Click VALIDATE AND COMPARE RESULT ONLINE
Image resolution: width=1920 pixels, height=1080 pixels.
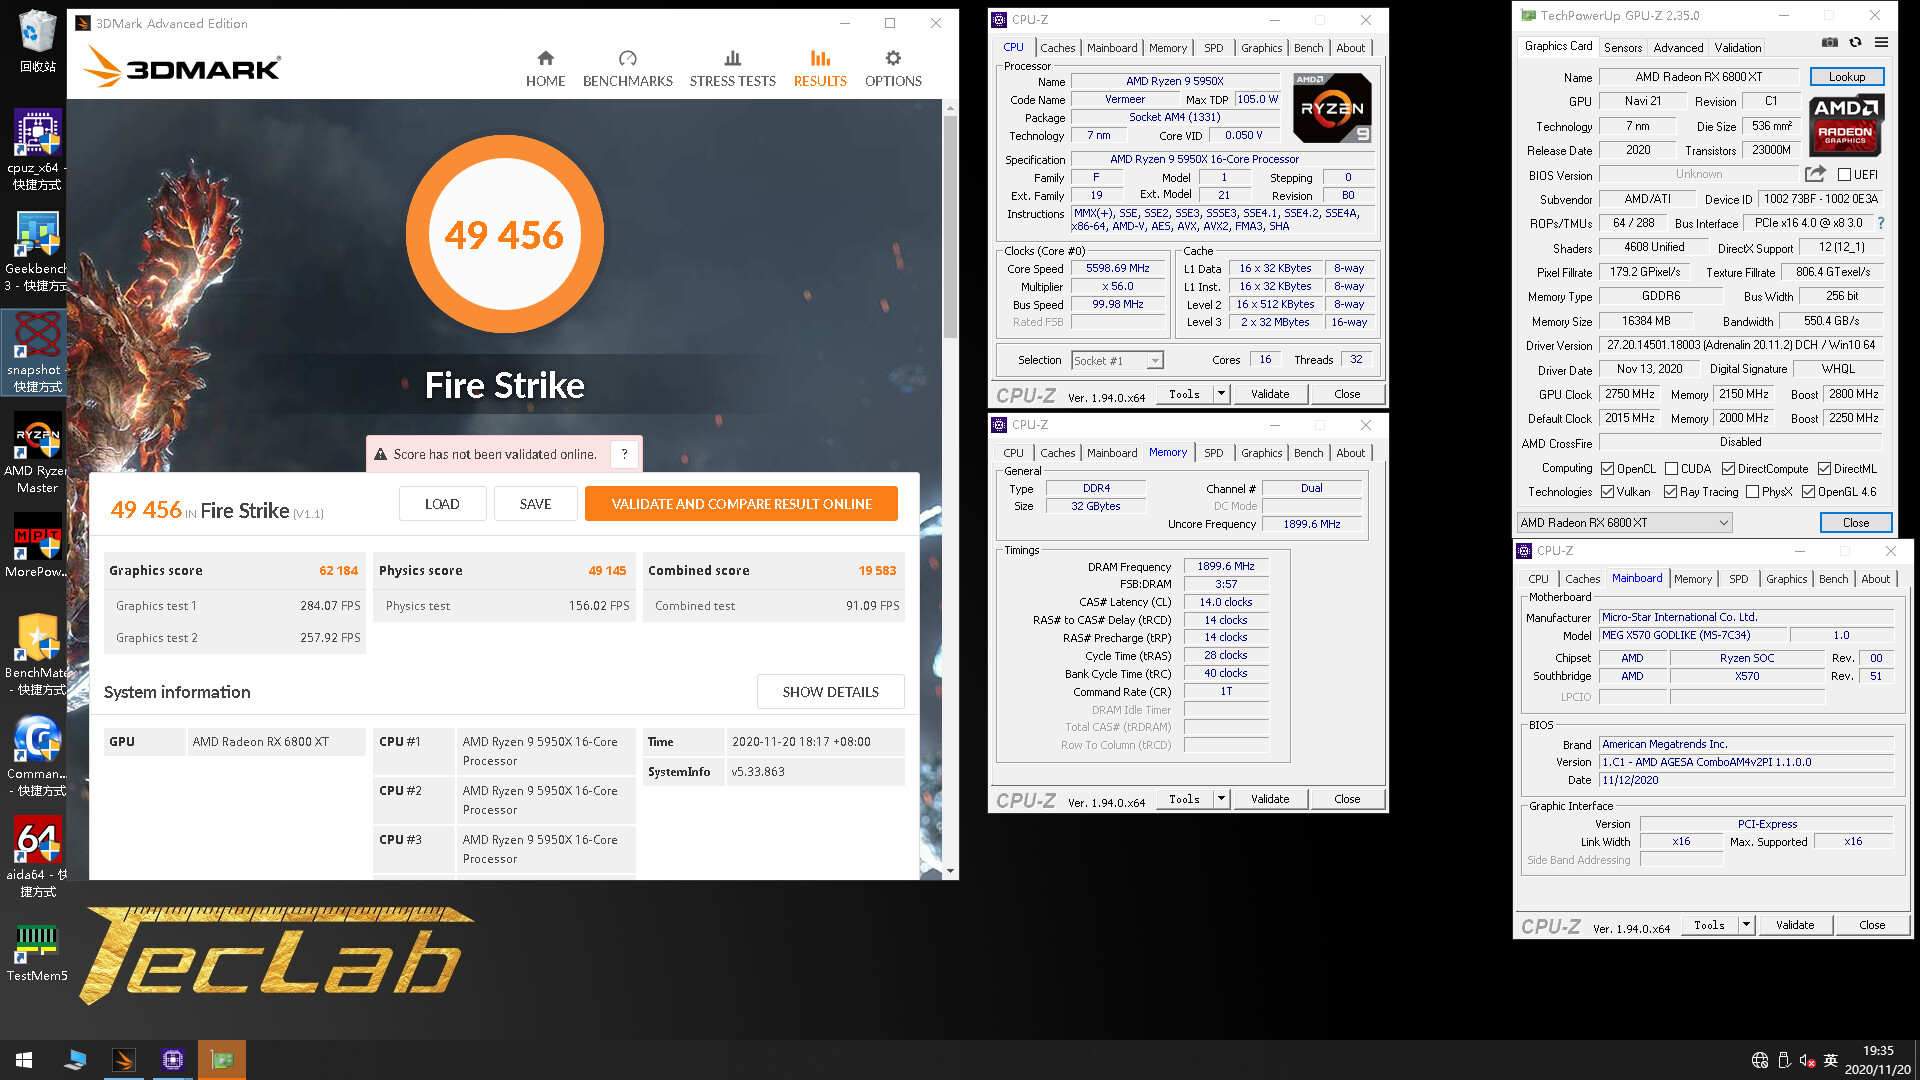[x=741, y=503]
